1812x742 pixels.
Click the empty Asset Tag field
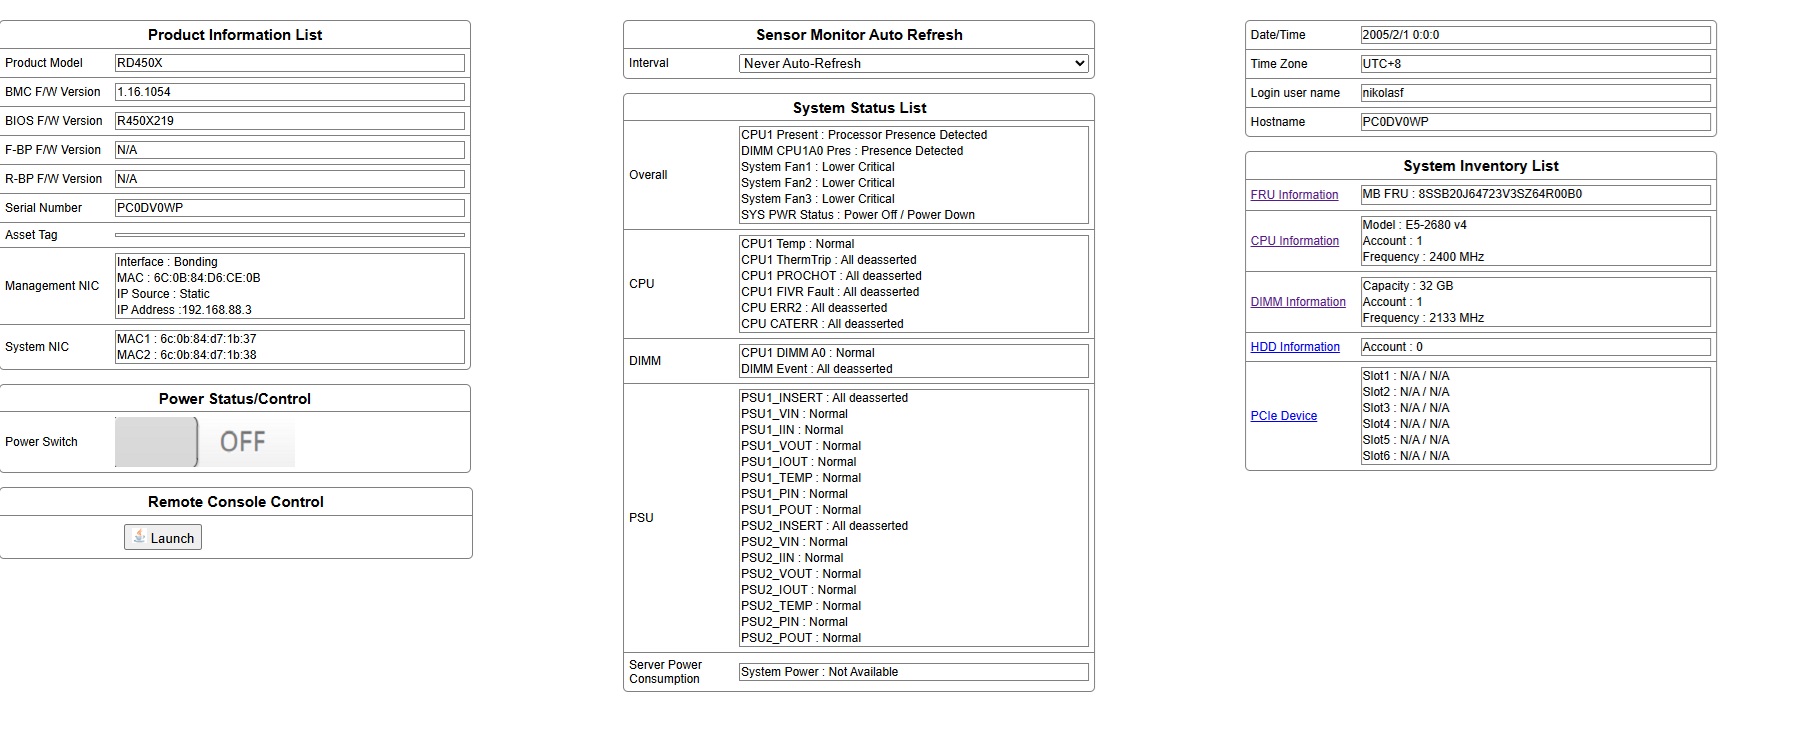(x=290, y=235)
